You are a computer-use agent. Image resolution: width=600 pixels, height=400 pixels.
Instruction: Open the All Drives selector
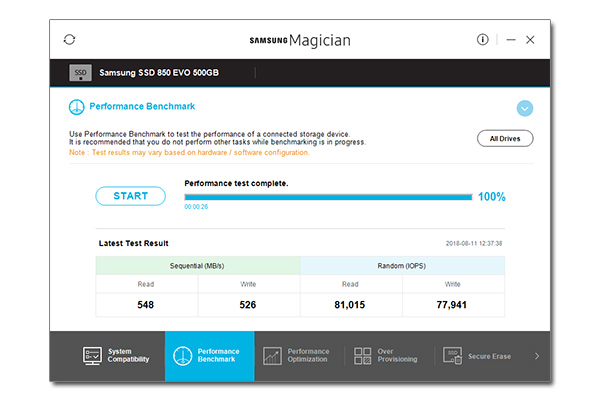tap(505, 138)
